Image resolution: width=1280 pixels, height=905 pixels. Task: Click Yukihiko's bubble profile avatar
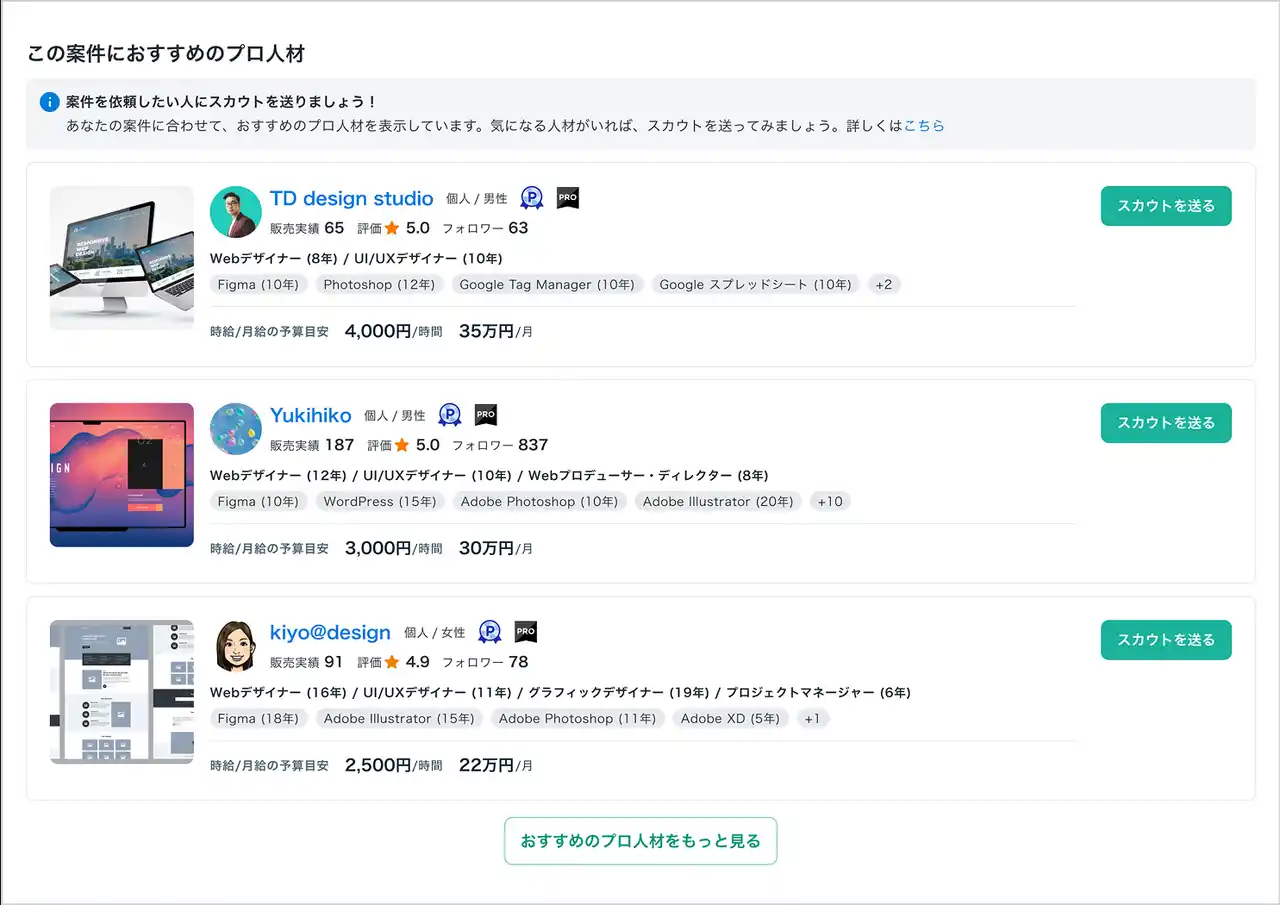click(236, 429)
